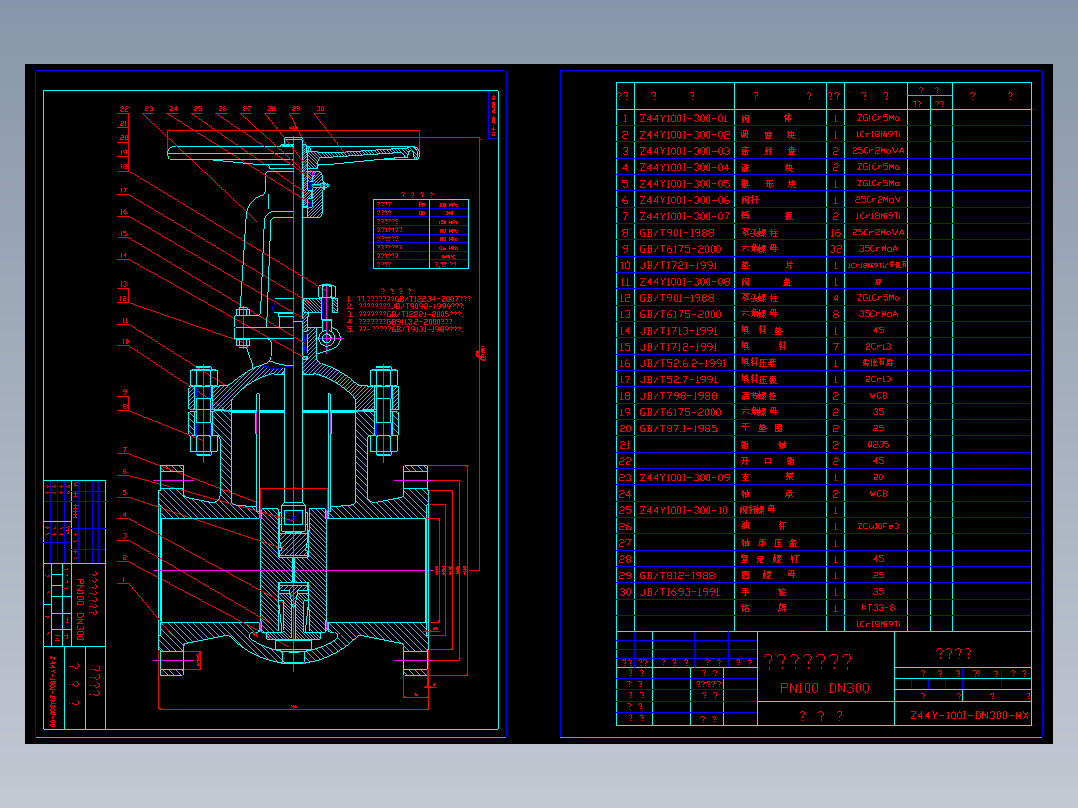This screenshot has height=808, width=1078.
Task: Select the text Z44Y100I-300-10
Action: tap(683, 510)
